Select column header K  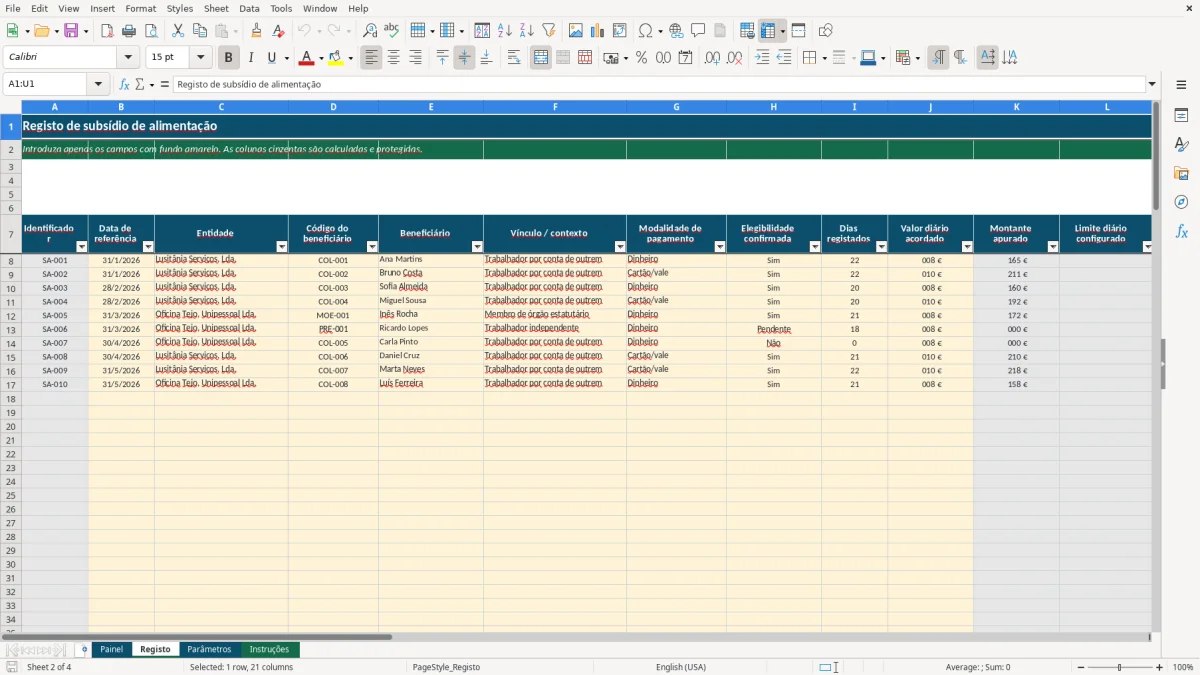1016,106
